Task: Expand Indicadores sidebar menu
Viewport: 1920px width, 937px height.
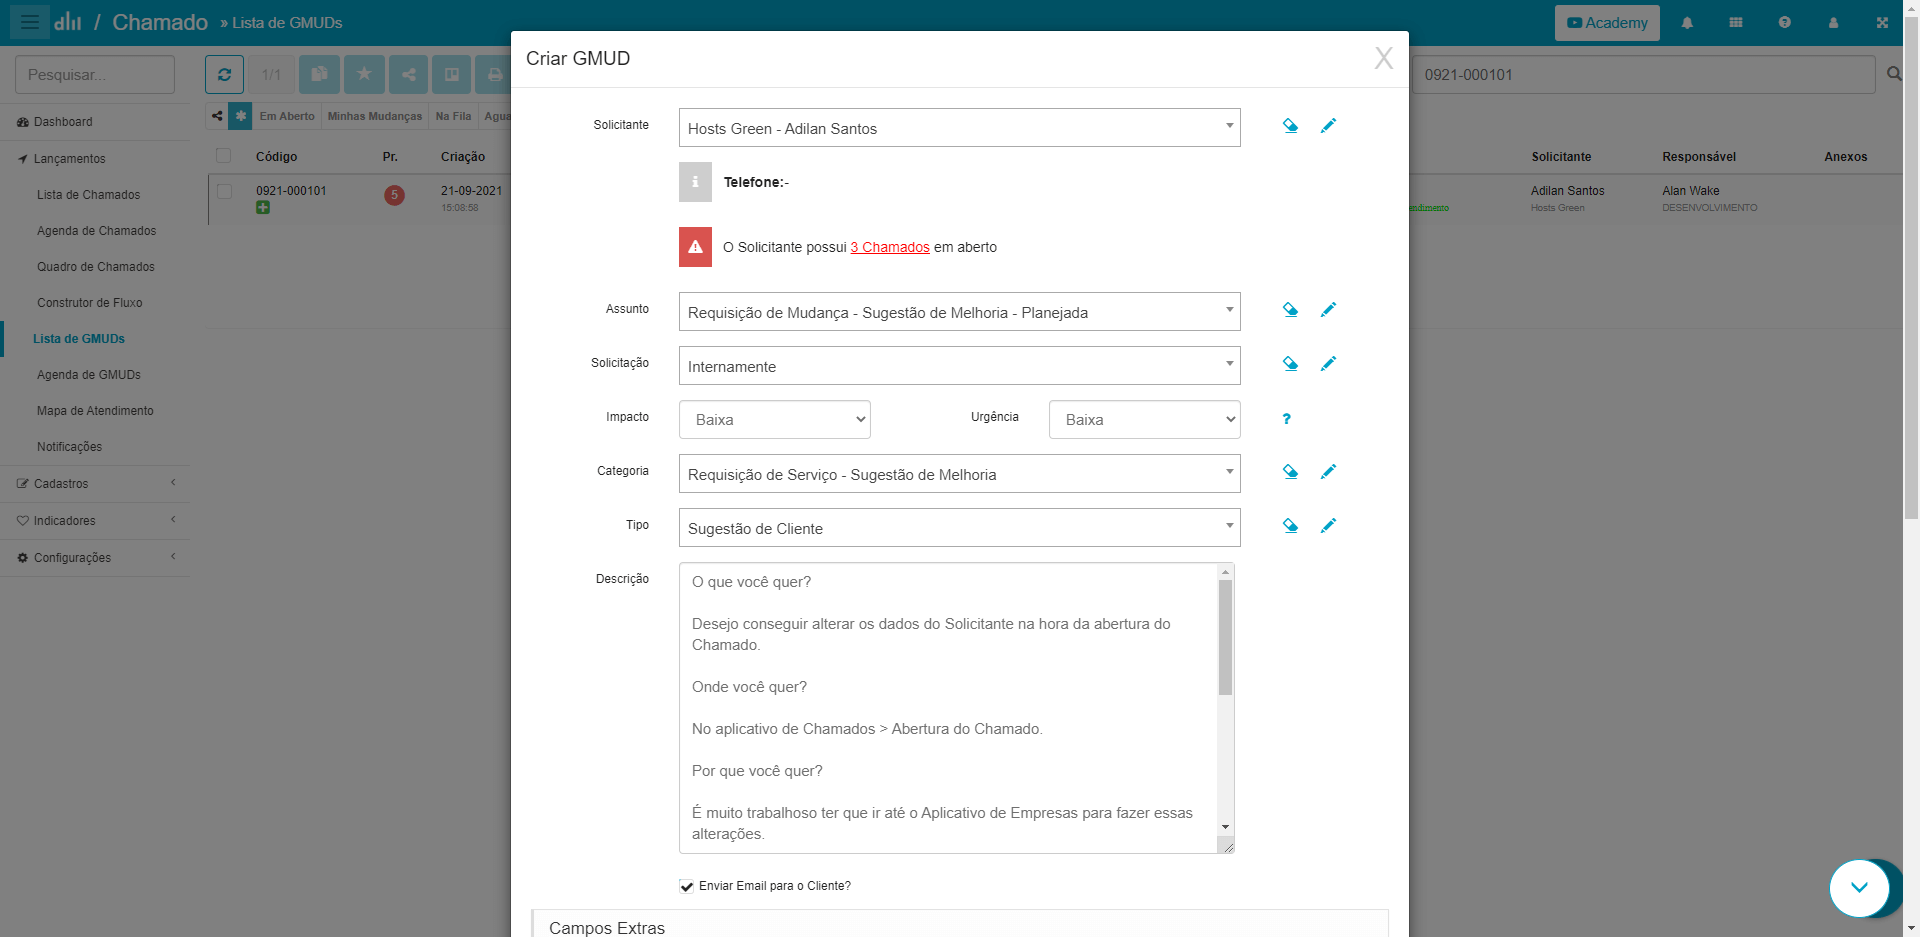Action: [x=95, y=521]
